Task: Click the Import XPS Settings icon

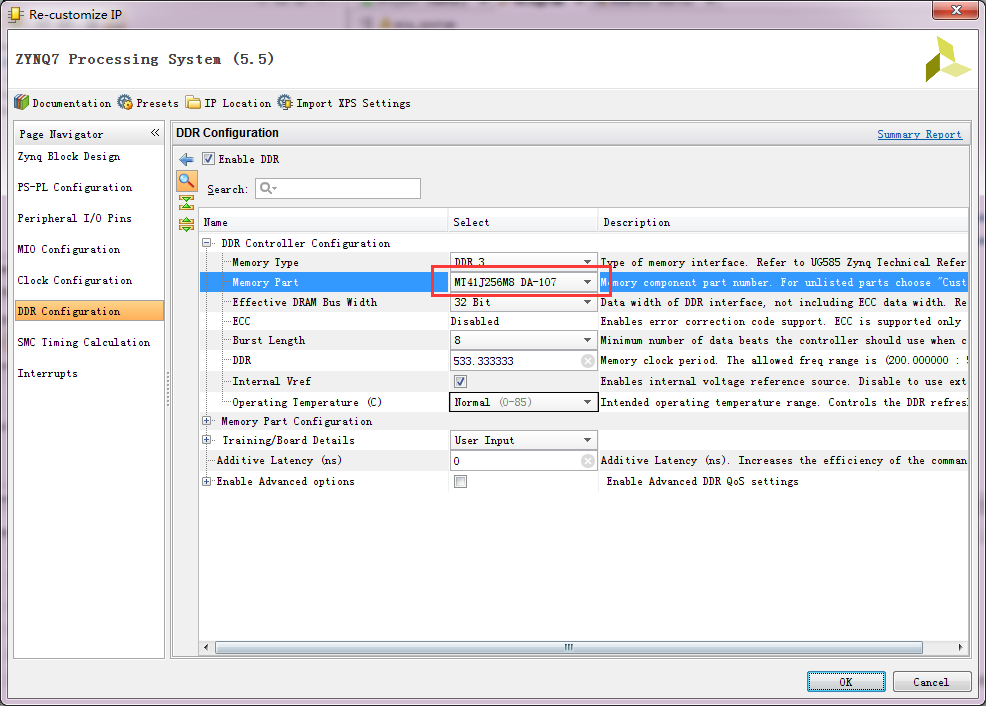Action: (285, 102)
